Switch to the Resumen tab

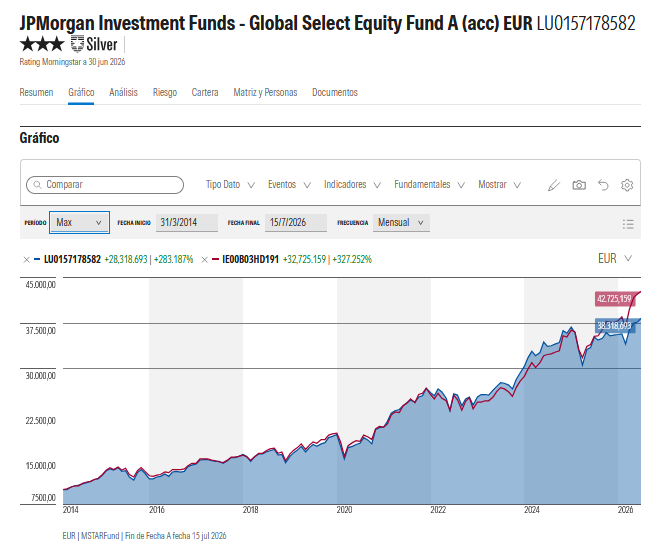(x=36, y=92)
